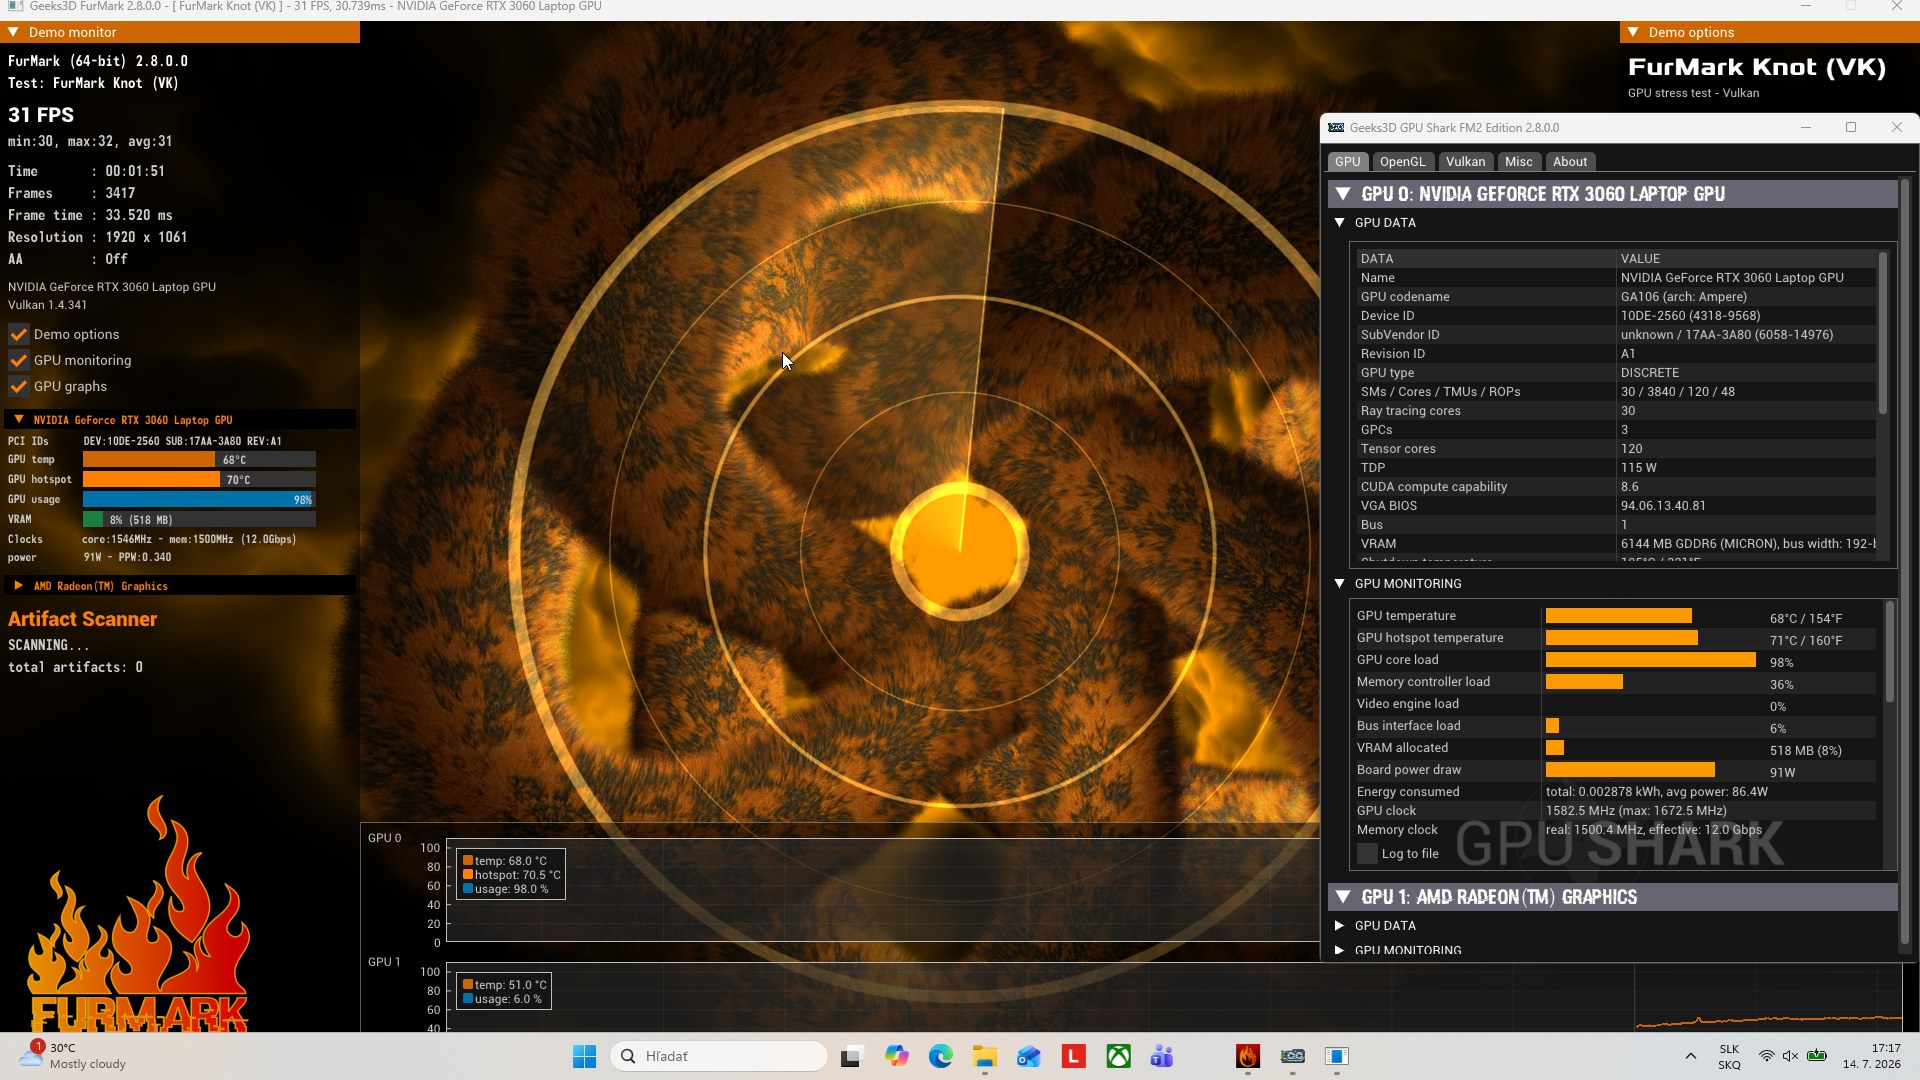
Task: Expand the GPU 1 GPU DATA section
Action: point(1340,926)
